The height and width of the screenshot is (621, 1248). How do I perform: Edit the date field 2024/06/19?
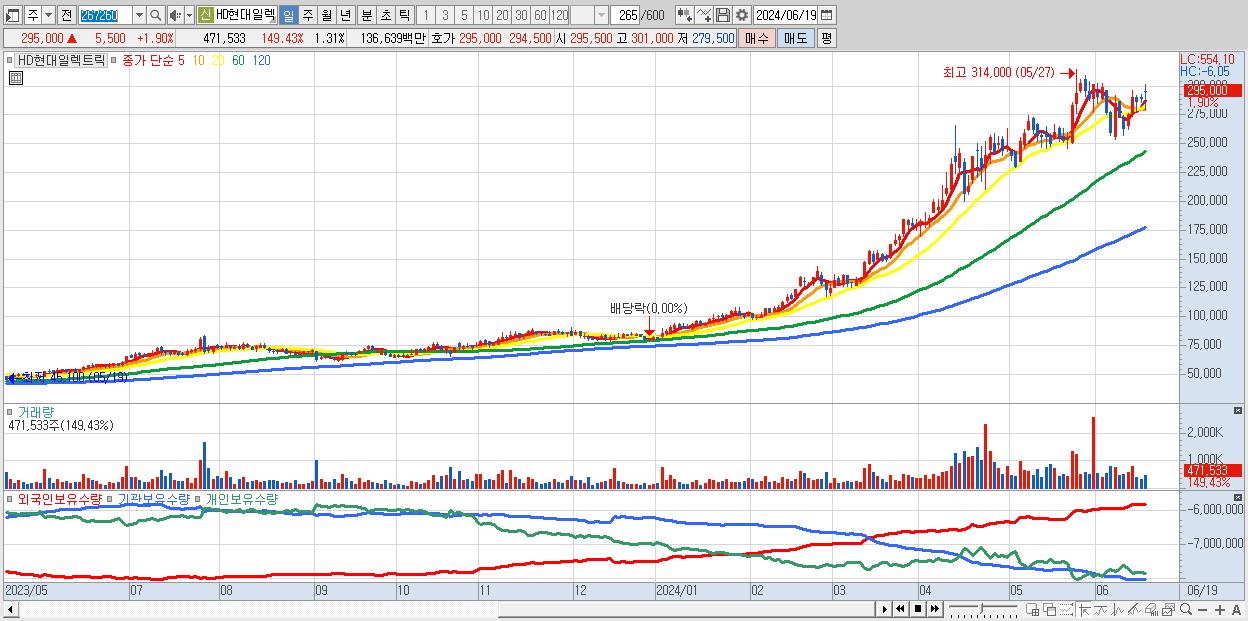pos(787,15)
